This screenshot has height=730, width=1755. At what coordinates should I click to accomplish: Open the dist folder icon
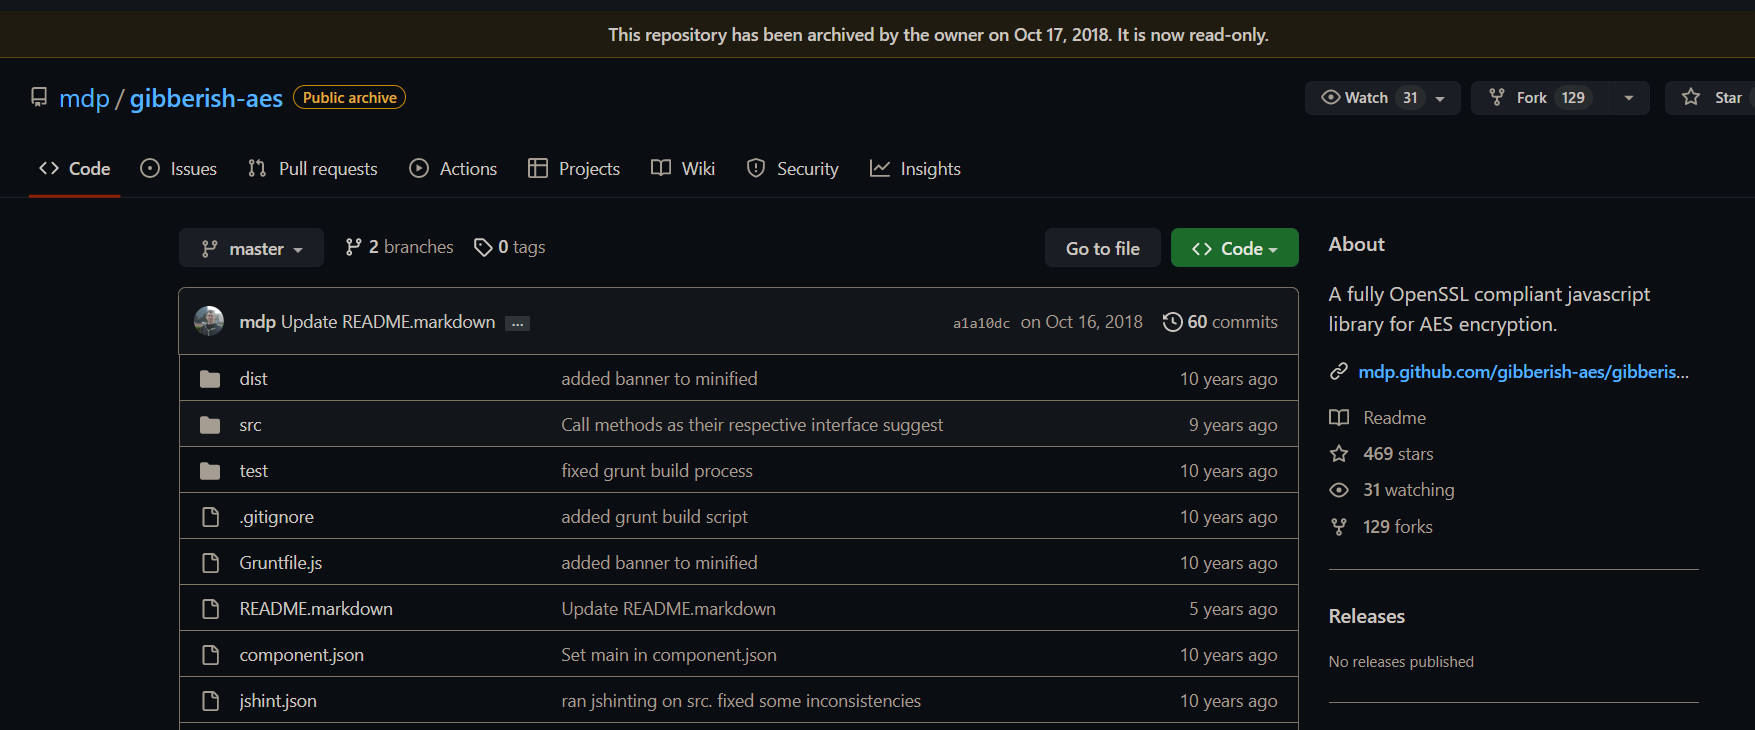tap(210, 379)
